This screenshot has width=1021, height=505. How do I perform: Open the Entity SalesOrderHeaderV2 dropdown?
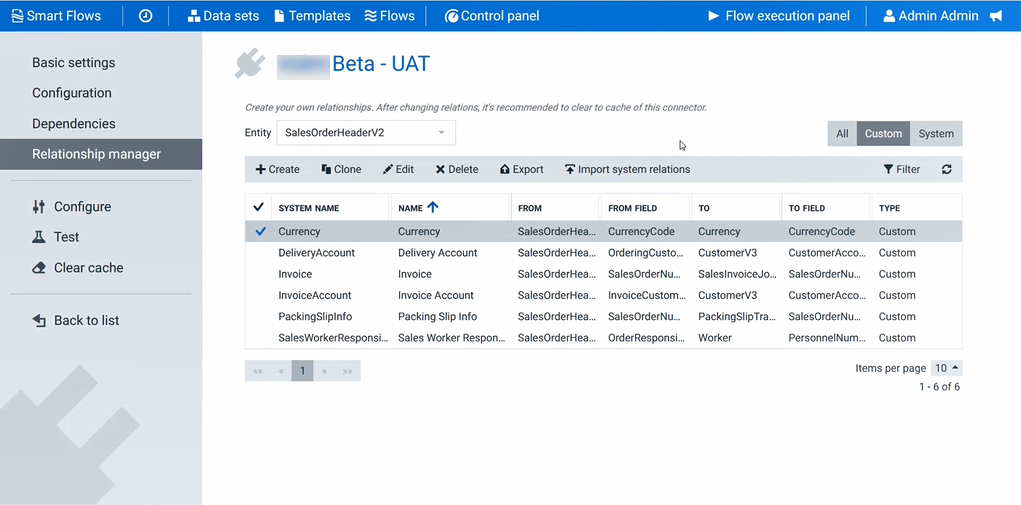pos(366,133)
